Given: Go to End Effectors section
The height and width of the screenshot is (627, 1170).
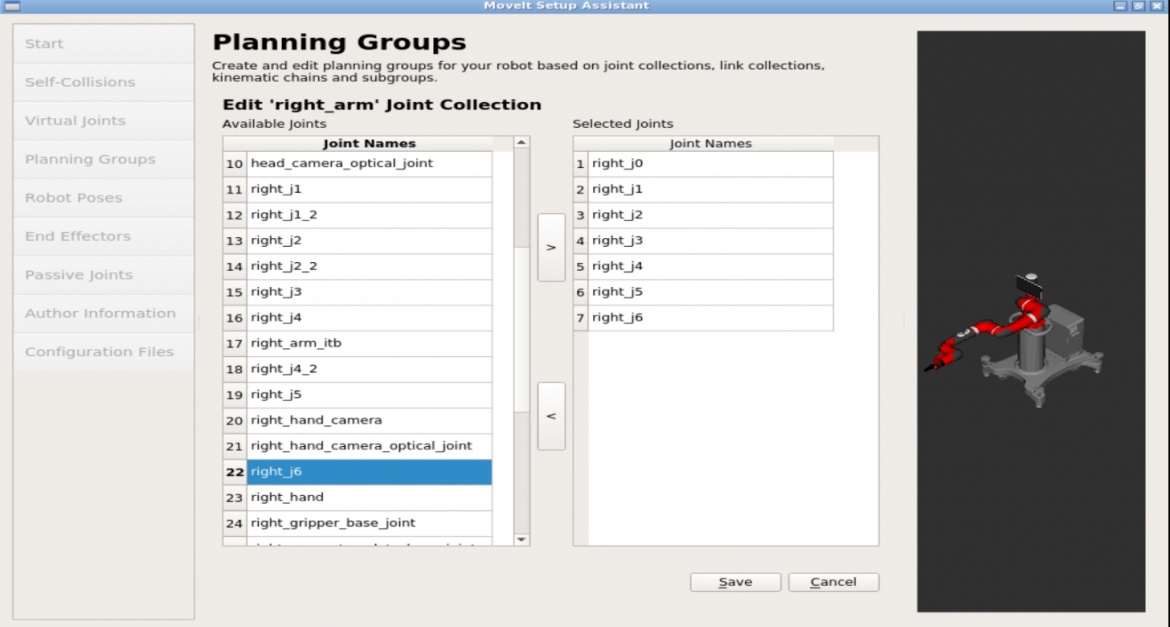Looking at the screenshot, I should [104, 236].
